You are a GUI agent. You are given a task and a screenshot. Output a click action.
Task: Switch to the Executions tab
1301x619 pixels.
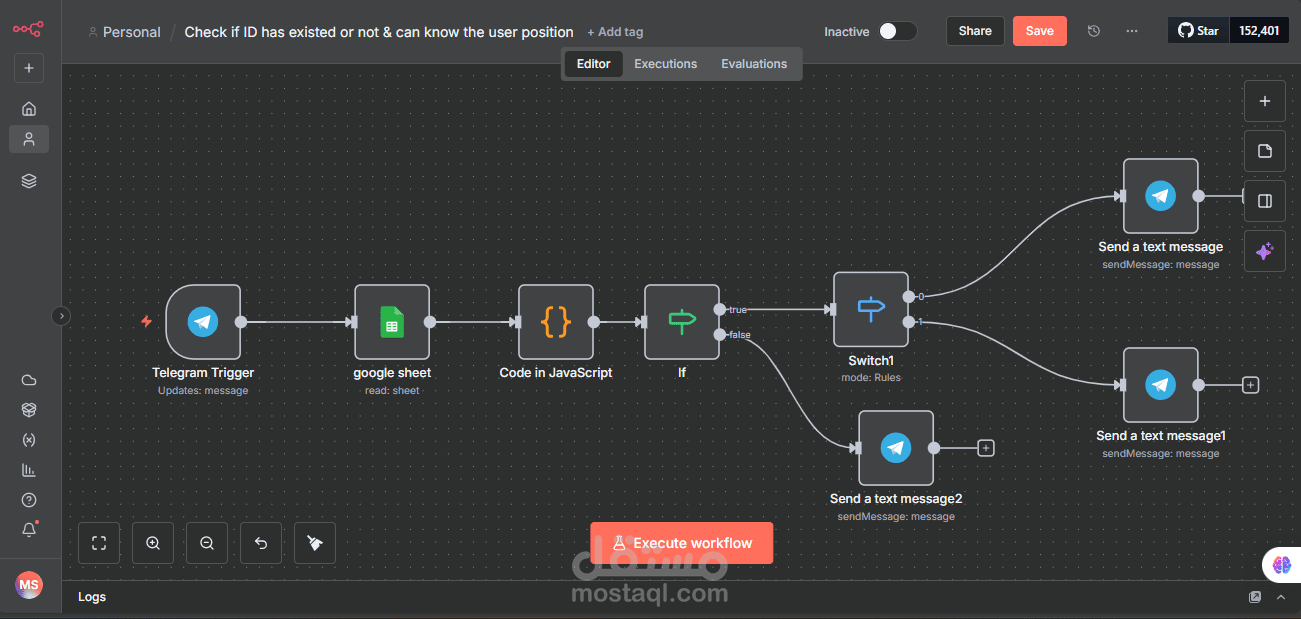click(666, 64)
